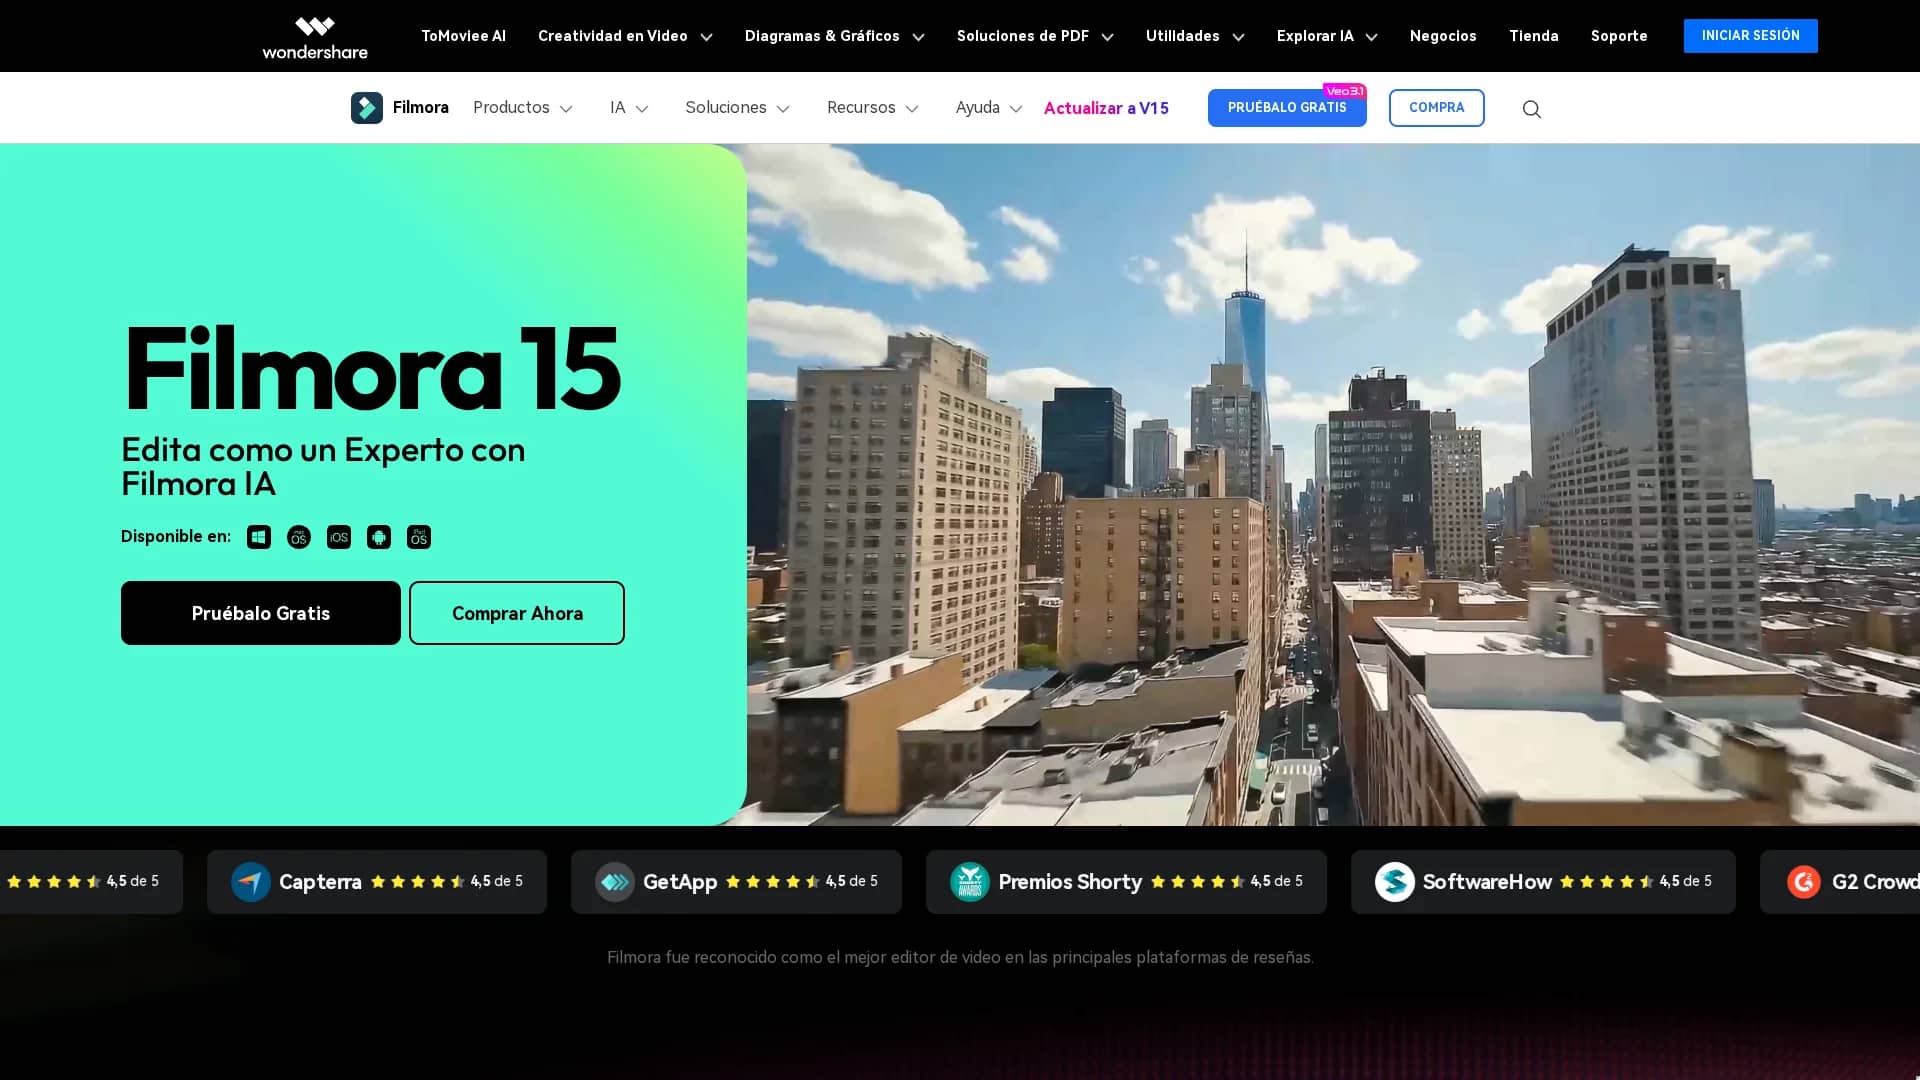Viewport: 1920px width, 1080px height.
Task: Open the Tienda page
Action: coord(1534,36)
